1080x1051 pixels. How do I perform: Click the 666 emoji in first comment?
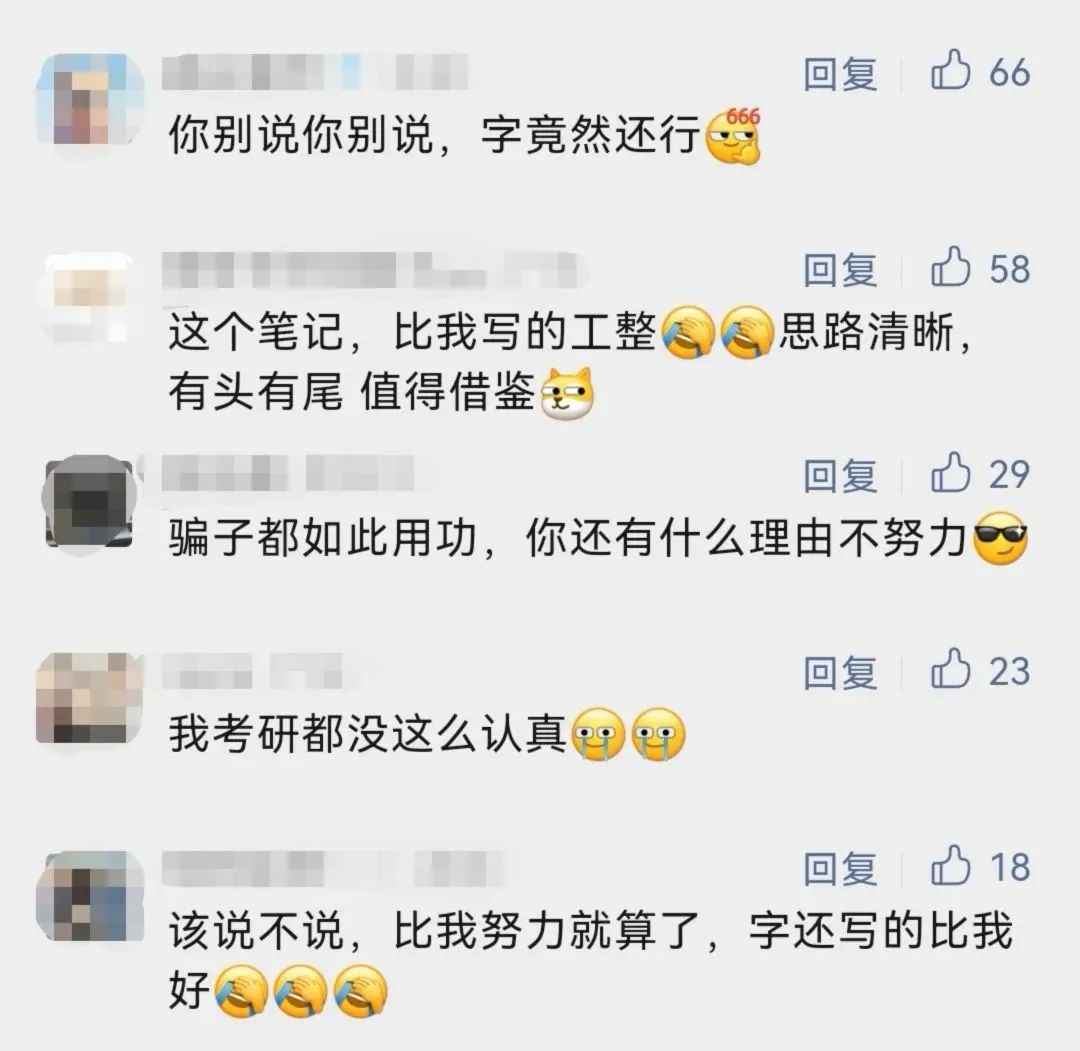tap(734, 136)
